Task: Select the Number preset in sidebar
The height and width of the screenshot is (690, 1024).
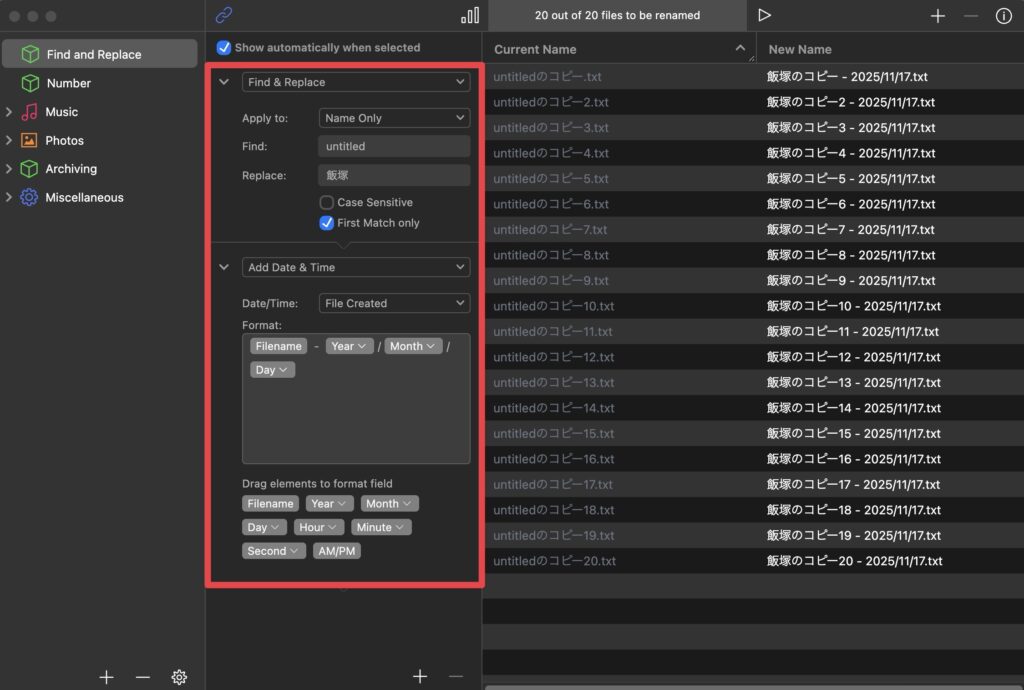Action: coord(69,83)
